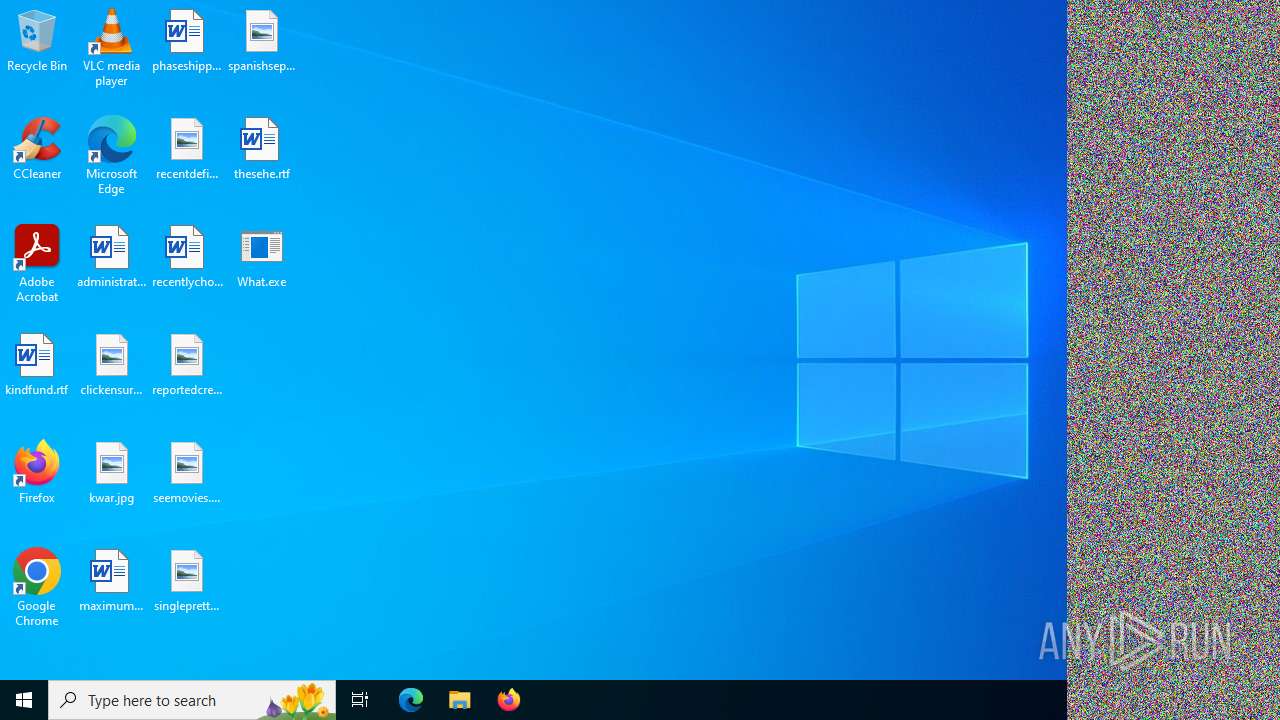Select the Firefox desktop shortcut
This screenshot has height=720, width=1280.
37,473
